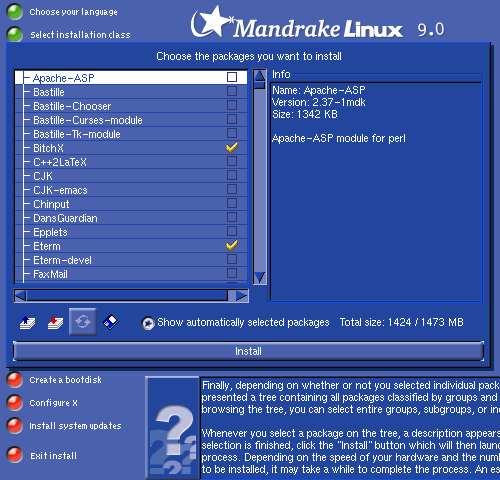Click the horizontal scrollbar track
Screen dimensions: 500x480
click(x=127, y=296)
